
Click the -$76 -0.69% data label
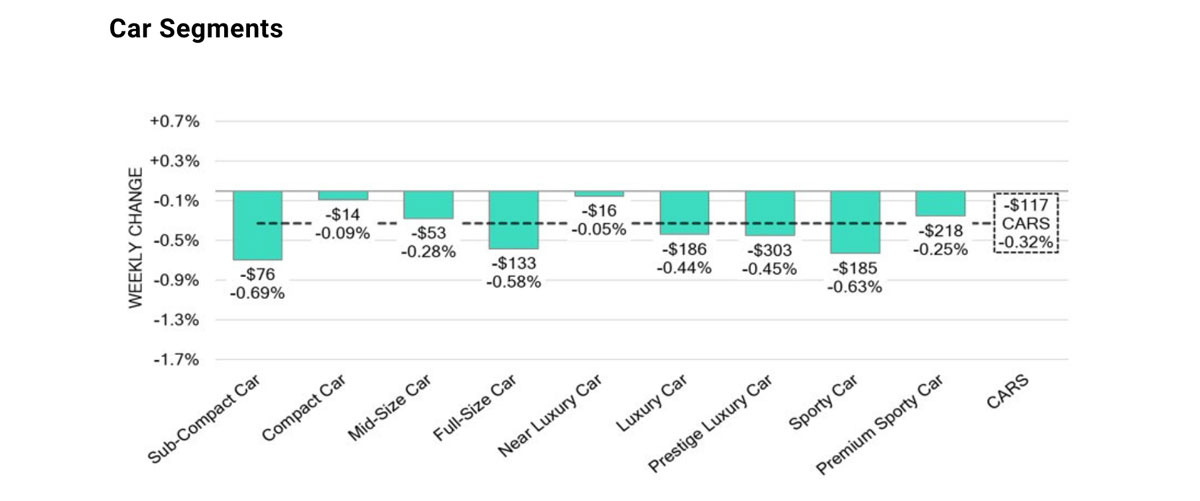257,284
